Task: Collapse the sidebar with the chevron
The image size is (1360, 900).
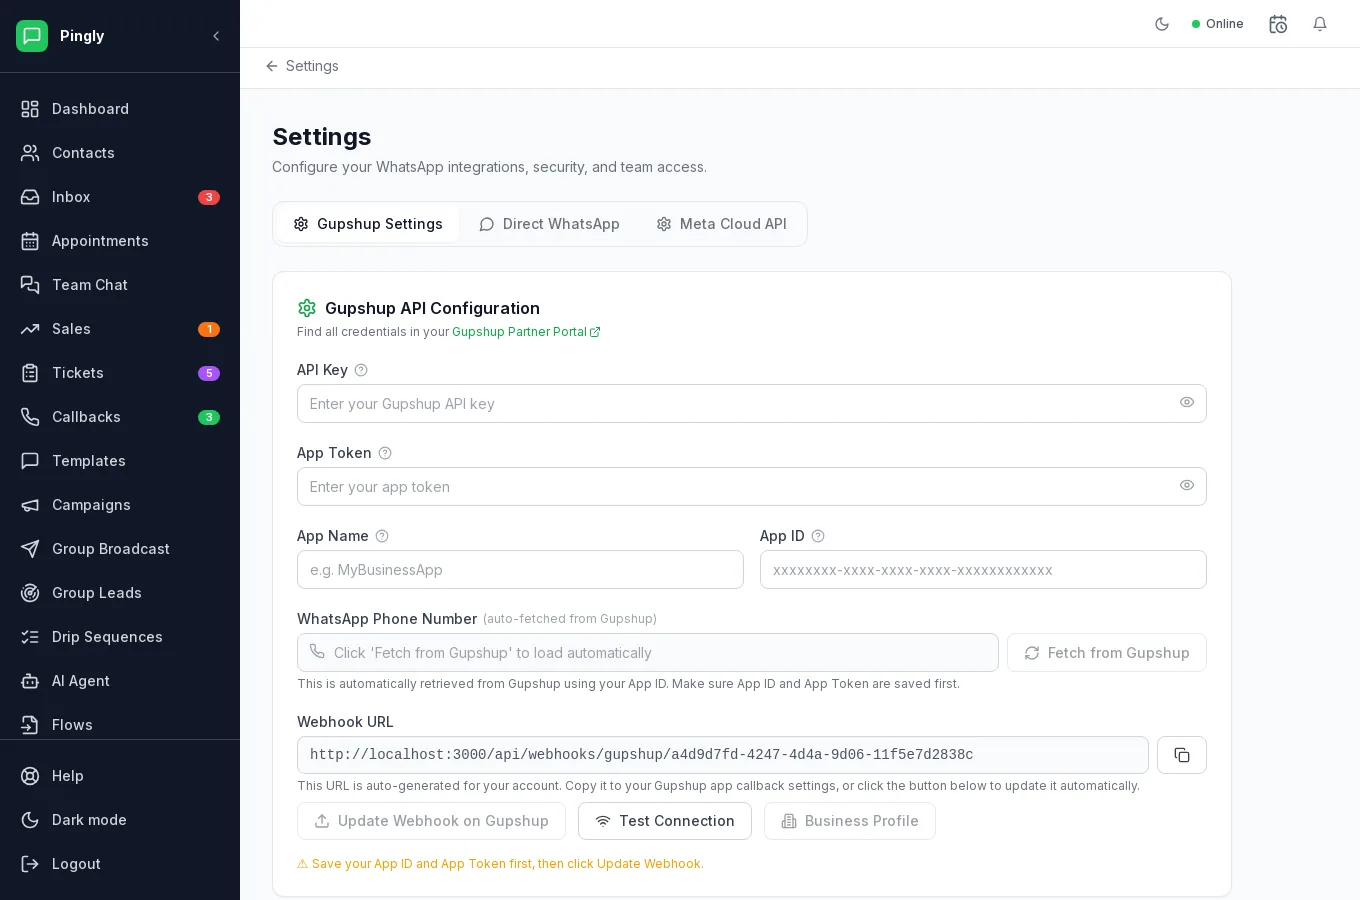Action: [x=216, y=36]
